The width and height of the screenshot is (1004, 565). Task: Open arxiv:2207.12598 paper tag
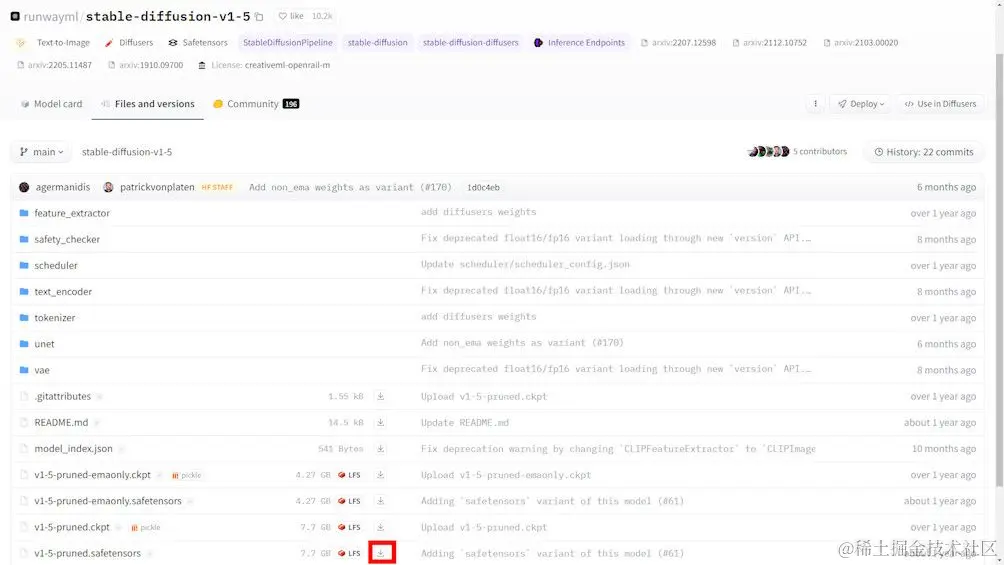pos(679,42)
